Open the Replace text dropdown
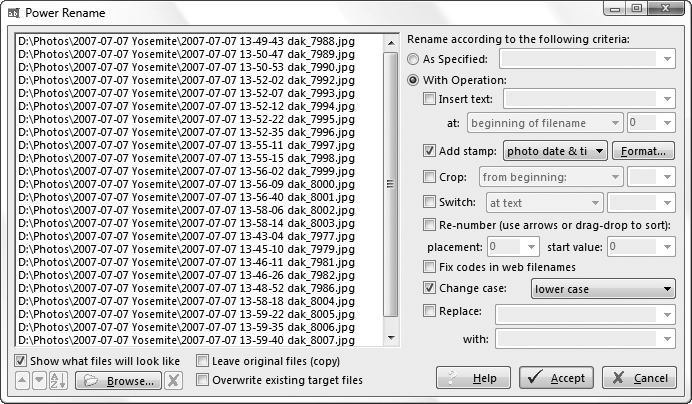The width and height of the screenshot is (692, 404). coord(585,315)
